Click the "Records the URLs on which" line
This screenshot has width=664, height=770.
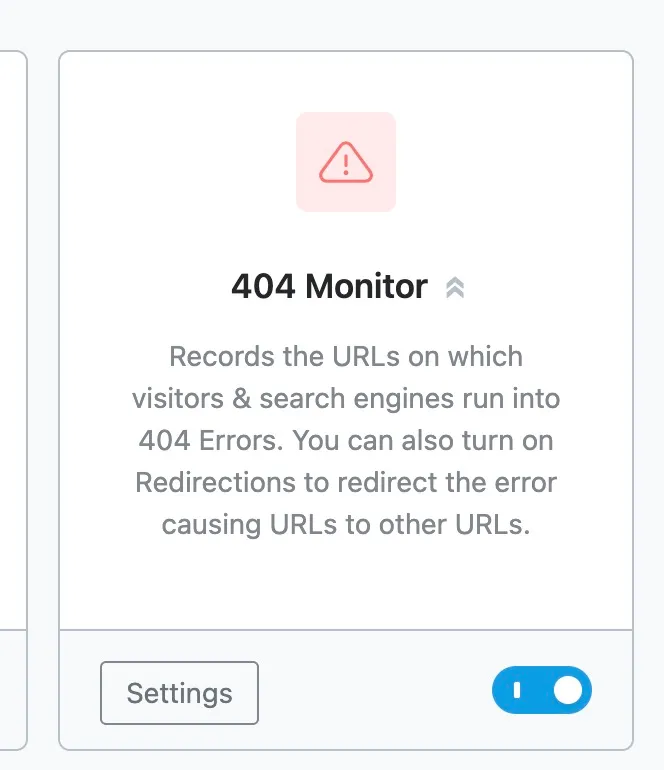tap(346, 356)
